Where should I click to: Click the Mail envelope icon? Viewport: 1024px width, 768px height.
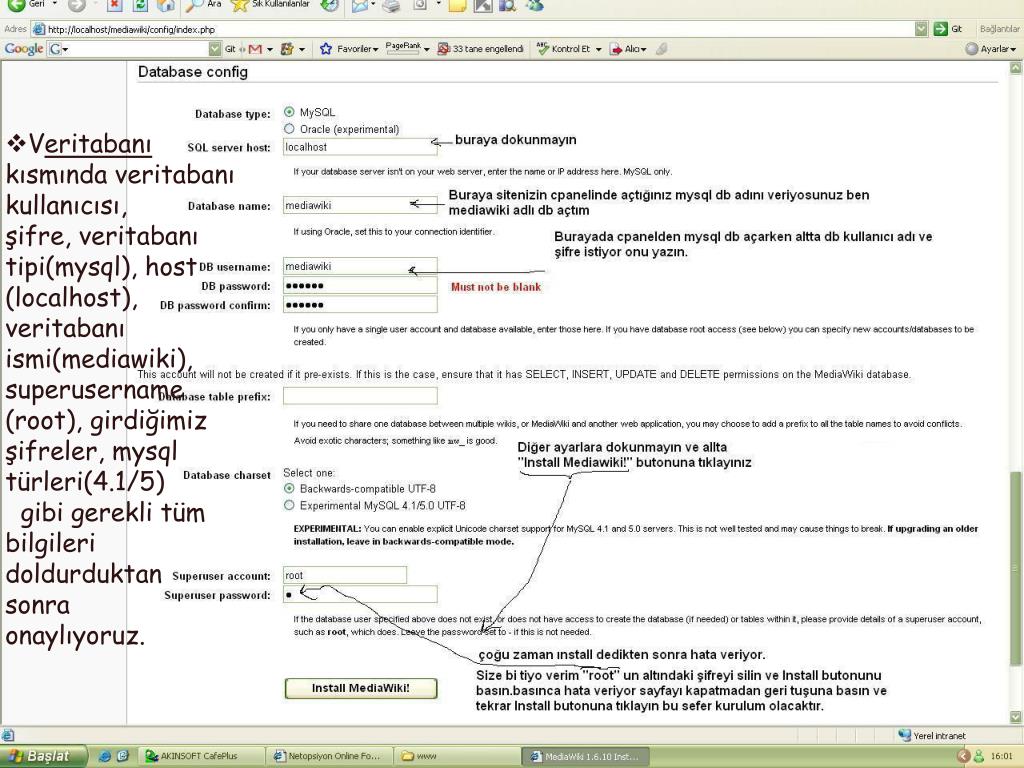tap(359, 6)
